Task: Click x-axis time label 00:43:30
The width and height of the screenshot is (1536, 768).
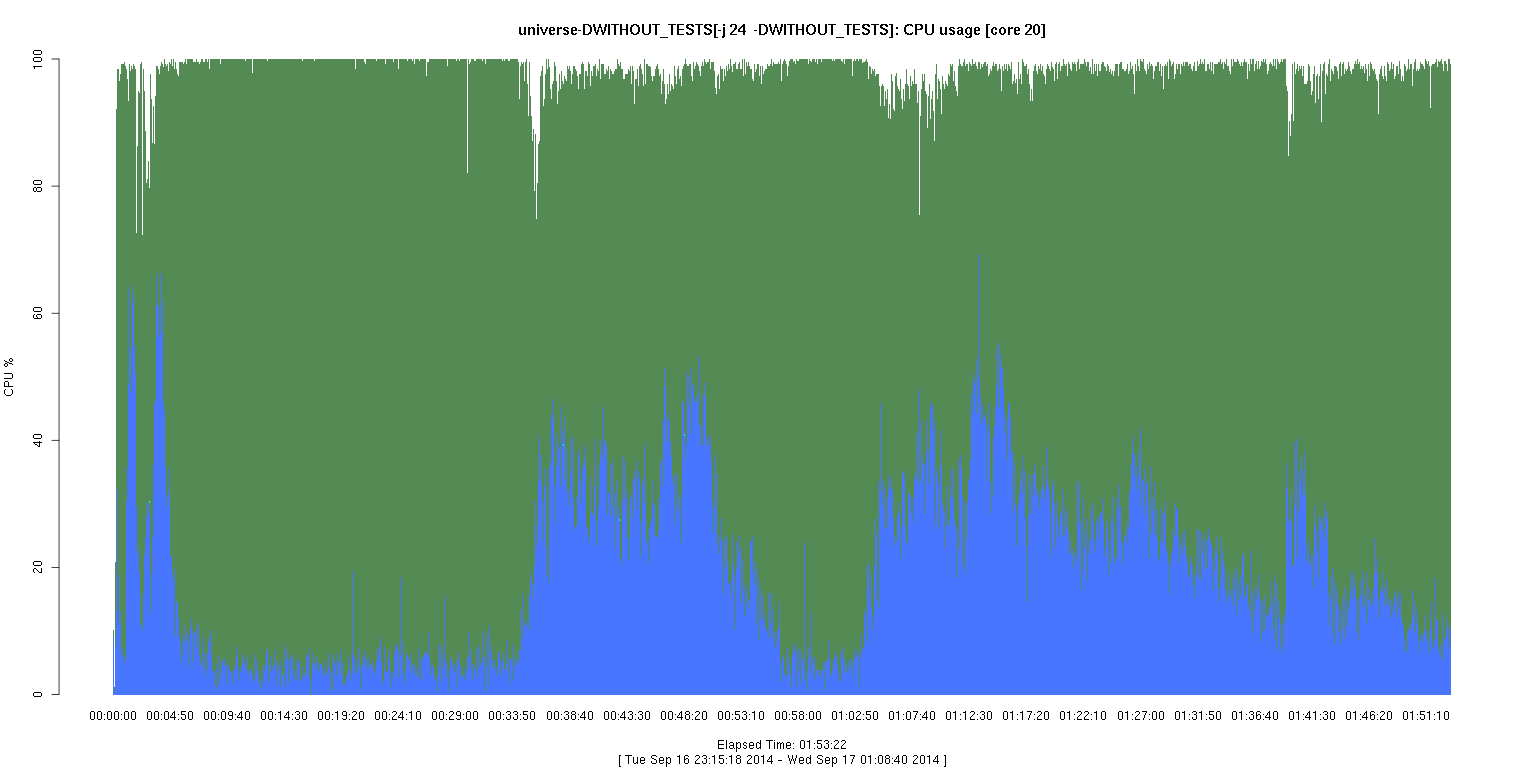Action: [x=627, y=716]
